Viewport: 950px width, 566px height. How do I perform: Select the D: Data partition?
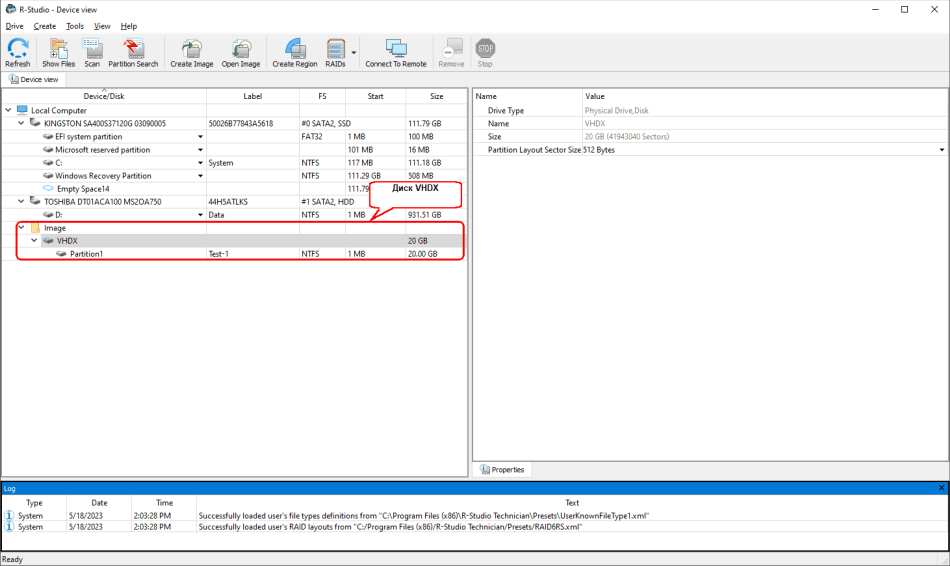tap(234, 215)
